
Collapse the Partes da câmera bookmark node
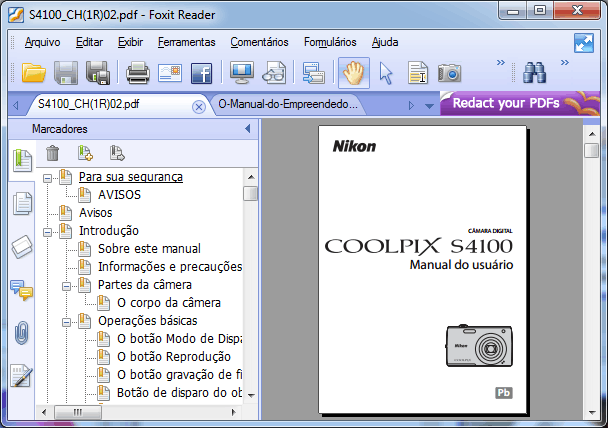(66, 286)
